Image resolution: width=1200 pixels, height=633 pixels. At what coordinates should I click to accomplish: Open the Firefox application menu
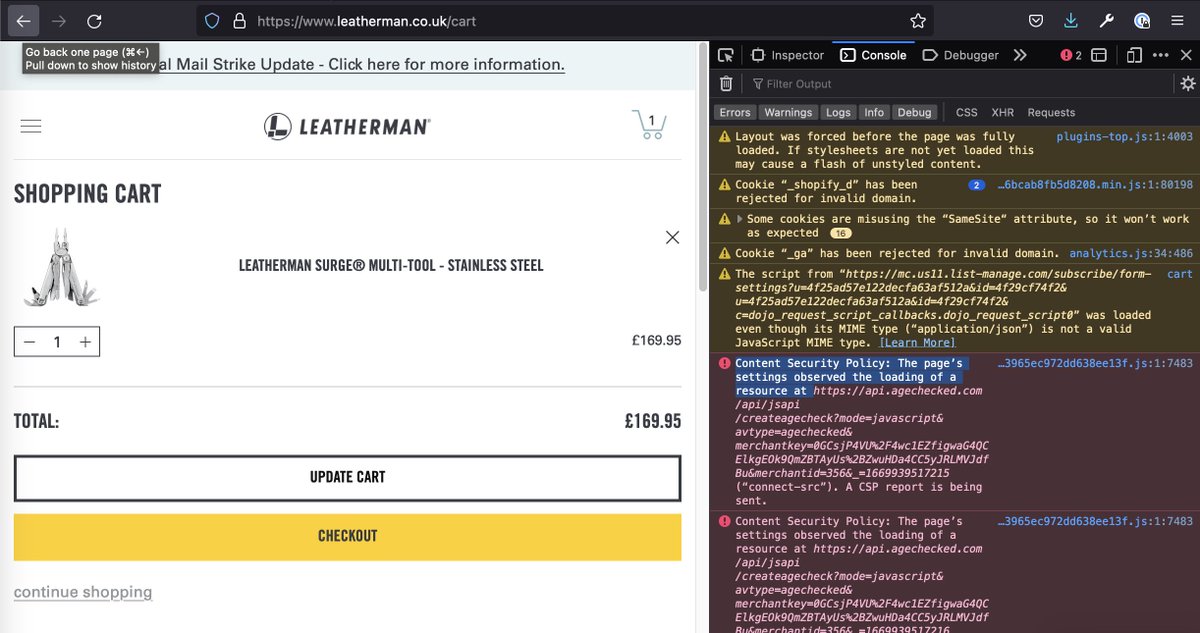coord(1177,20)
